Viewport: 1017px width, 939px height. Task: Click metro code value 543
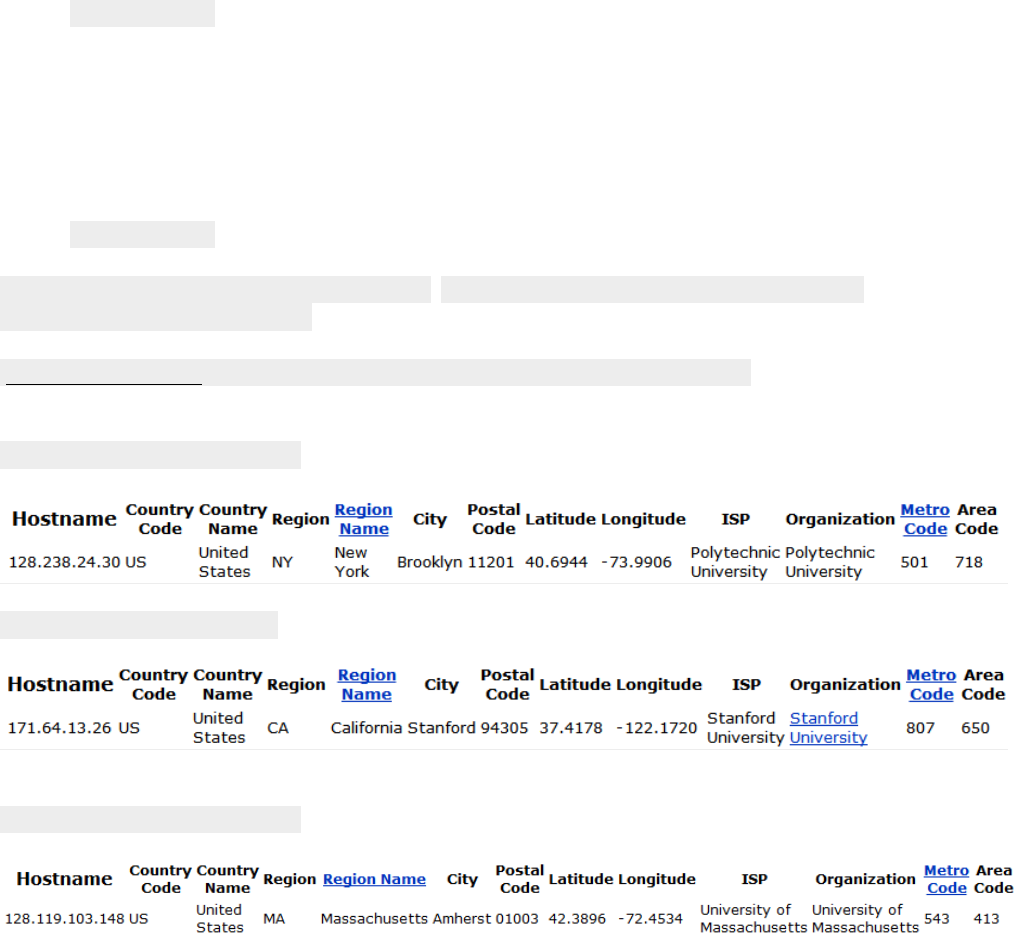click(937, 919)
